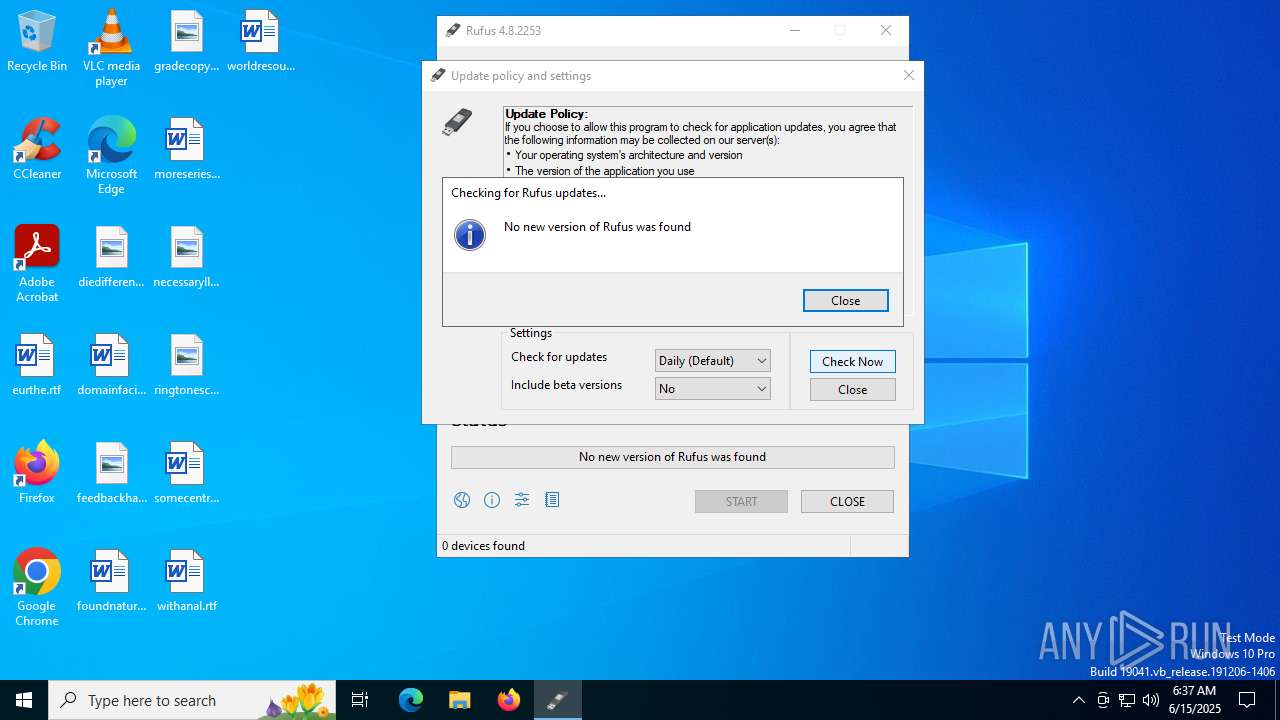1280x720 pixels.
Task: Select eurthe.rtf desktop file
Action: (37, 365)
